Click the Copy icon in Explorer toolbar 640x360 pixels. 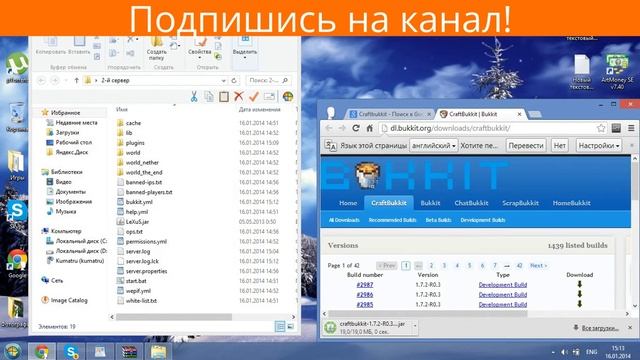pos(209,97)
